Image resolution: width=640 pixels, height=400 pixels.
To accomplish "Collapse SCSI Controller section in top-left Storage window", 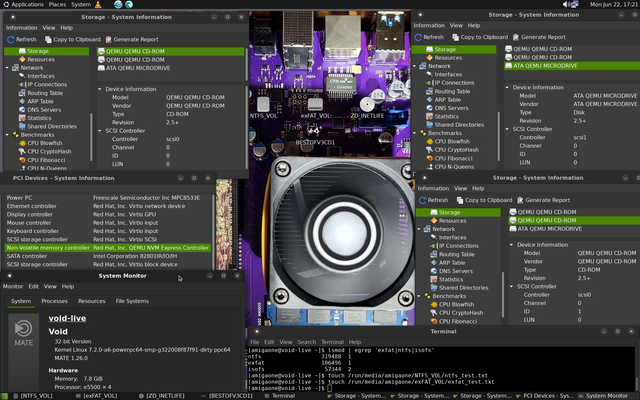I will (x=100, y=131).
